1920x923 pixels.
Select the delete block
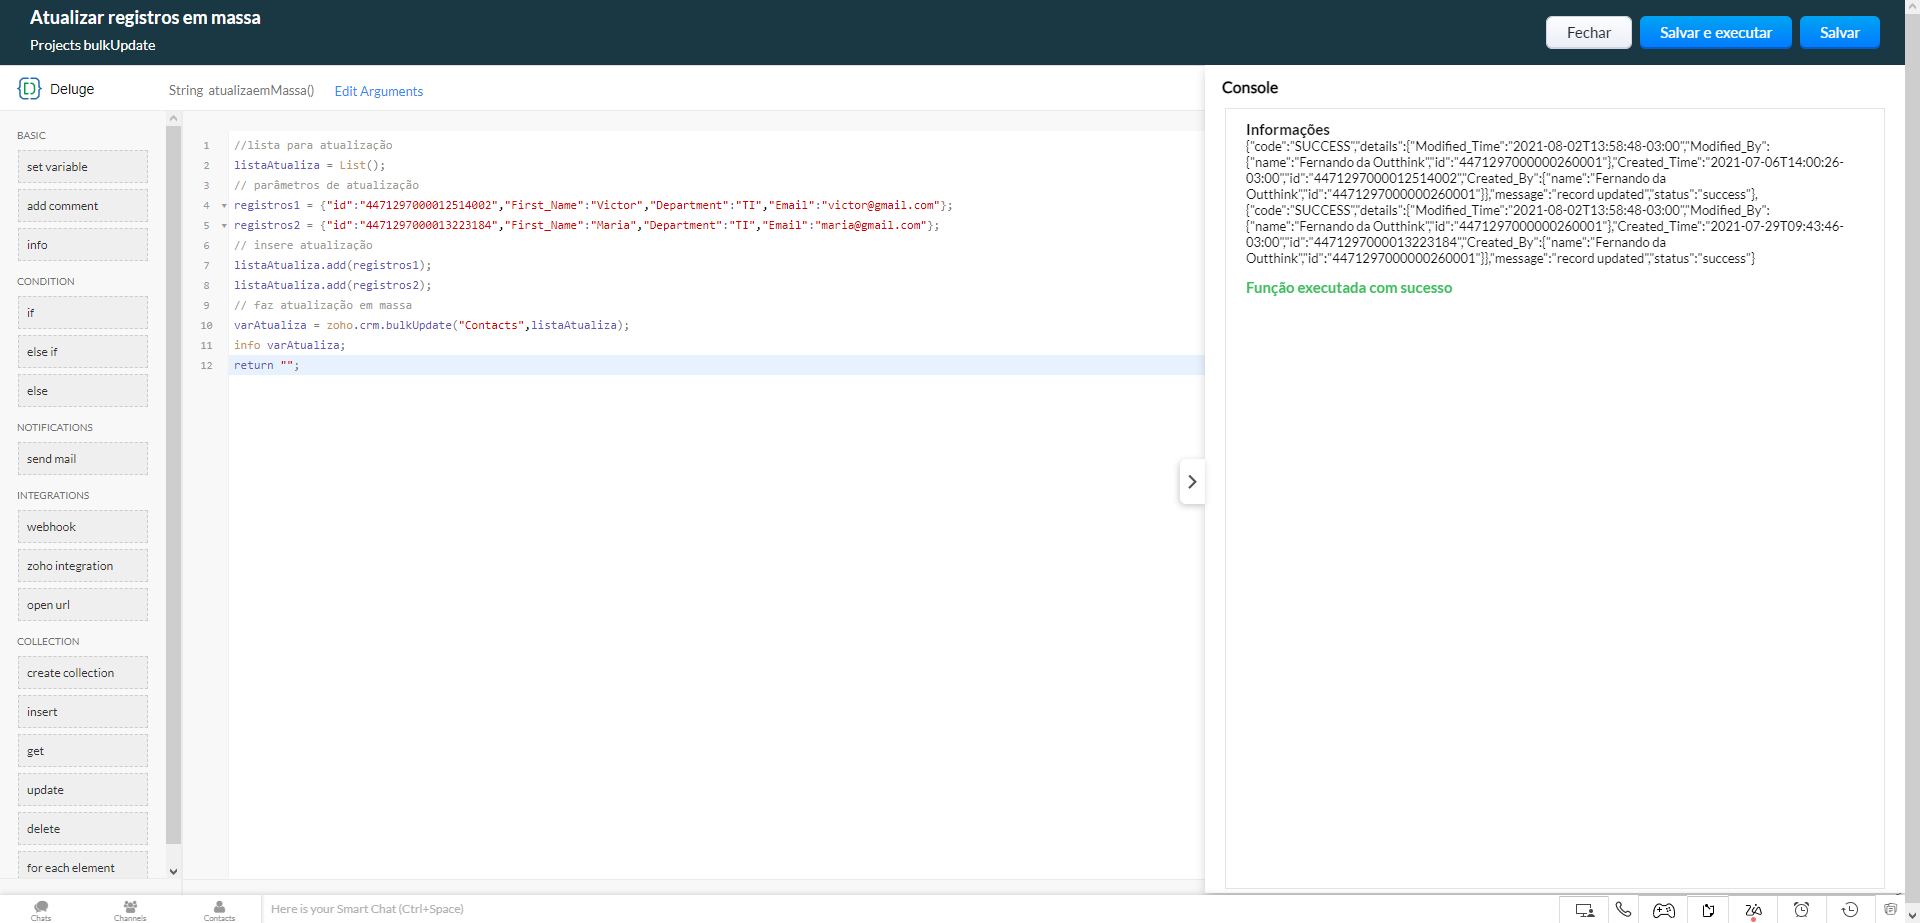(82, 829)
